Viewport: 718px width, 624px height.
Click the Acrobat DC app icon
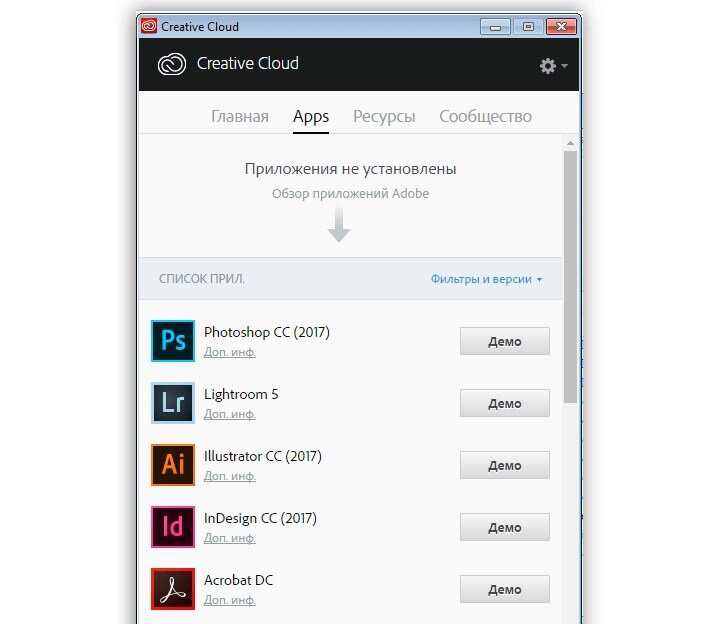(173, 589)
